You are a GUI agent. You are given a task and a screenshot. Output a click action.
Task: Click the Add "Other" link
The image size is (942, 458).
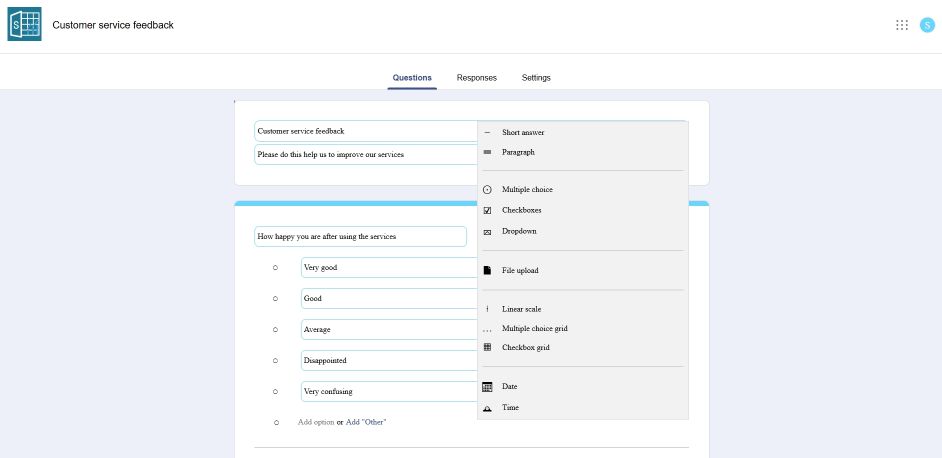click(x=366, y=422)
